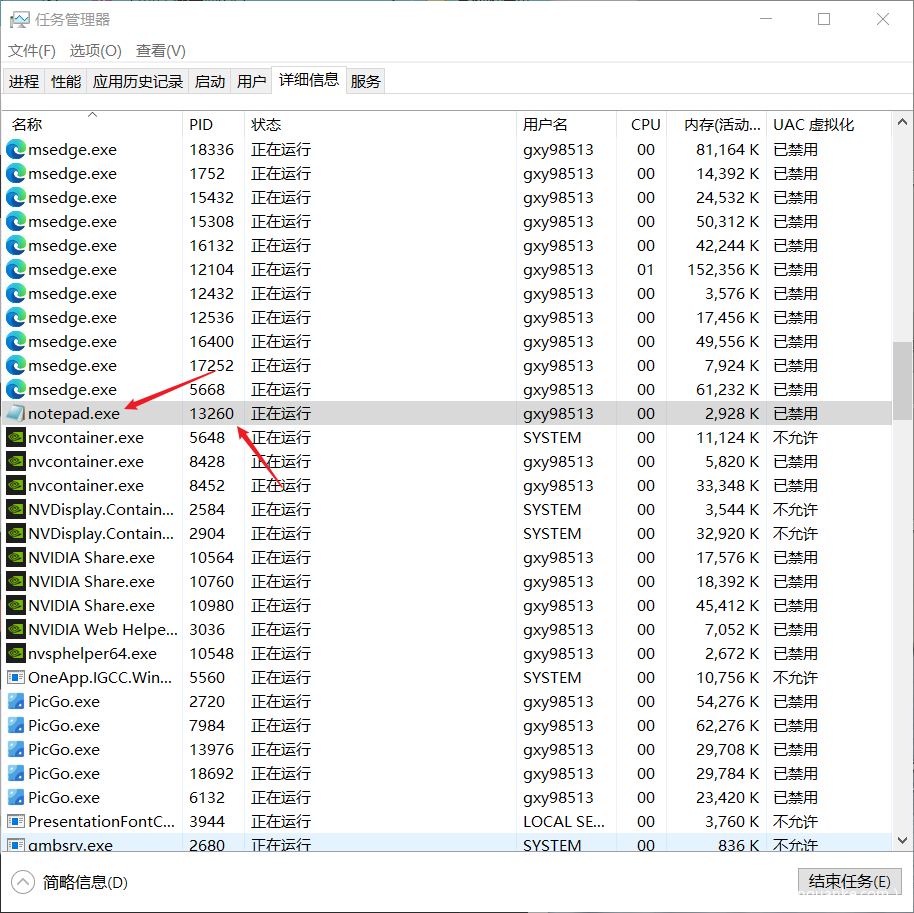Sort by the CPU column header
The image size is (914, 913).
pyautogui.click(x=641, y=124)
